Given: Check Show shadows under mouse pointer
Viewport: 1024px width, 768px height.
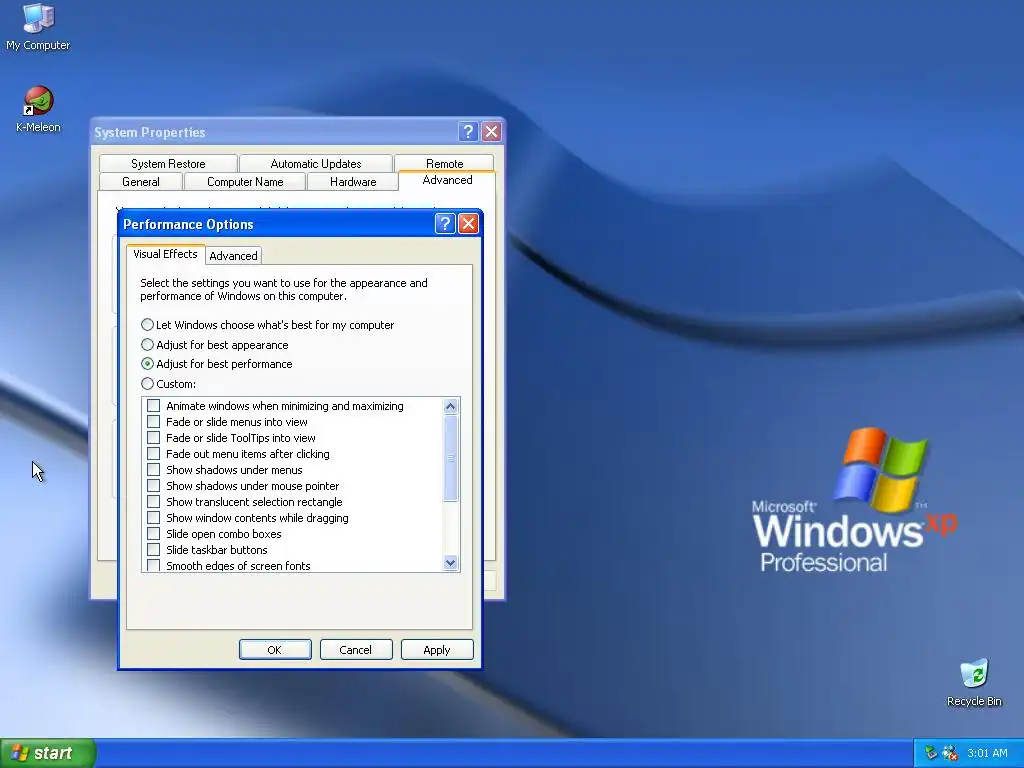Looking at the screenshot, I should pyautogui.click(x=153, y=486).
